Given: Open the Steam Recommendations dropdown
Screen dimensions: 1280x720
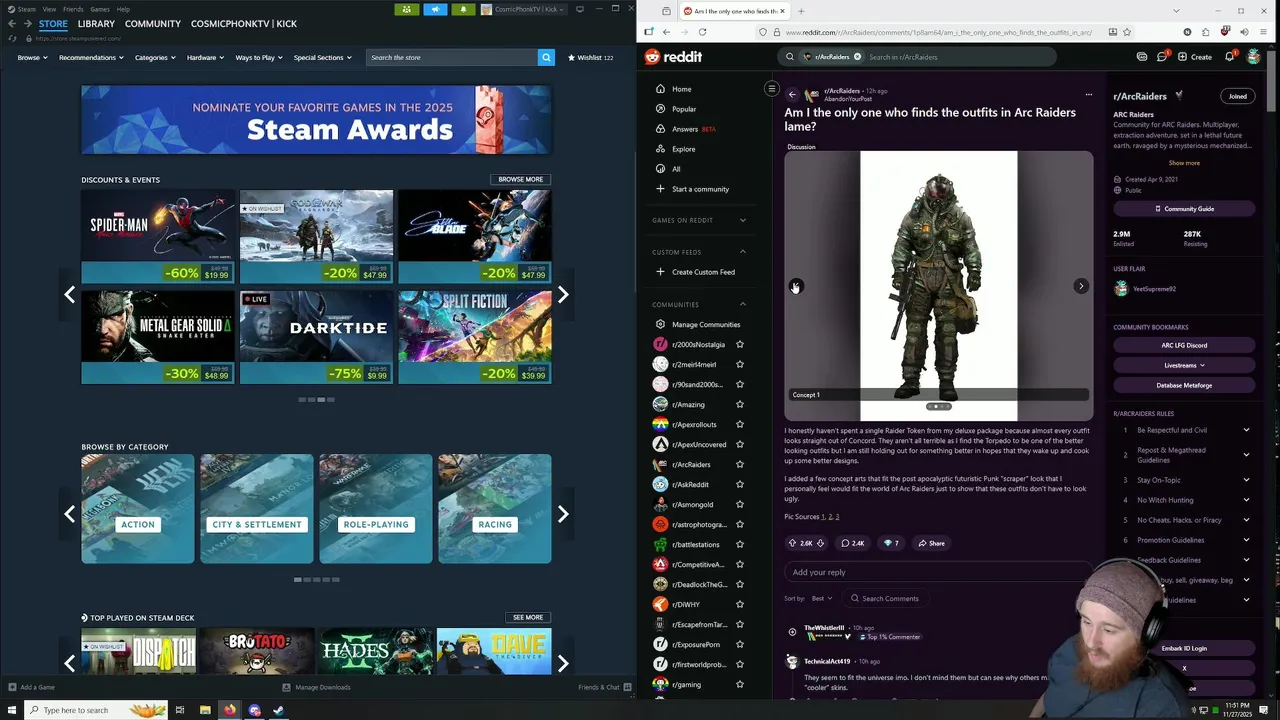Looking at the screenshot, I should point(91,57).
